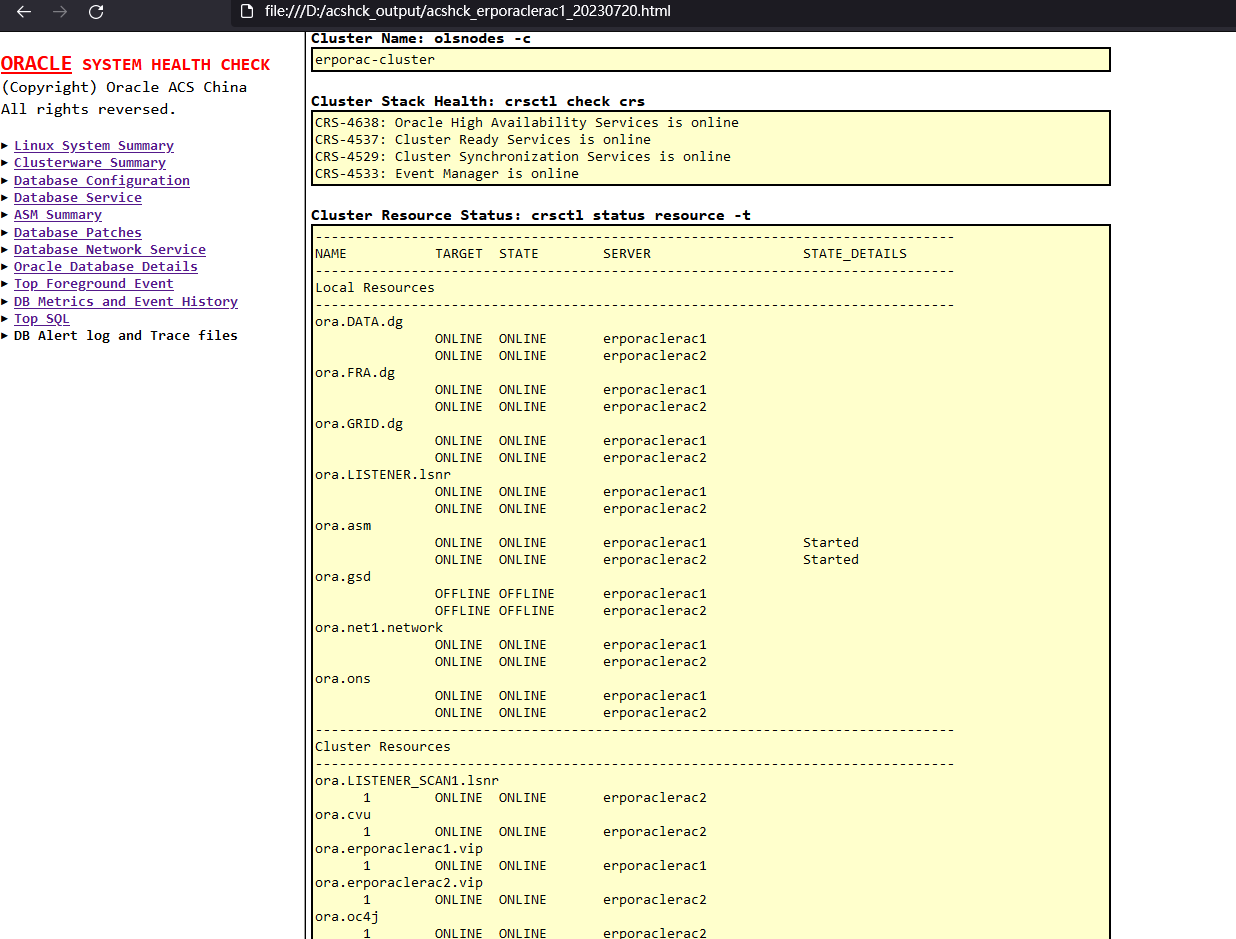Click the ora.erporaclerac2.vip resource name
Screen dimensions: 1236x939
399,883
